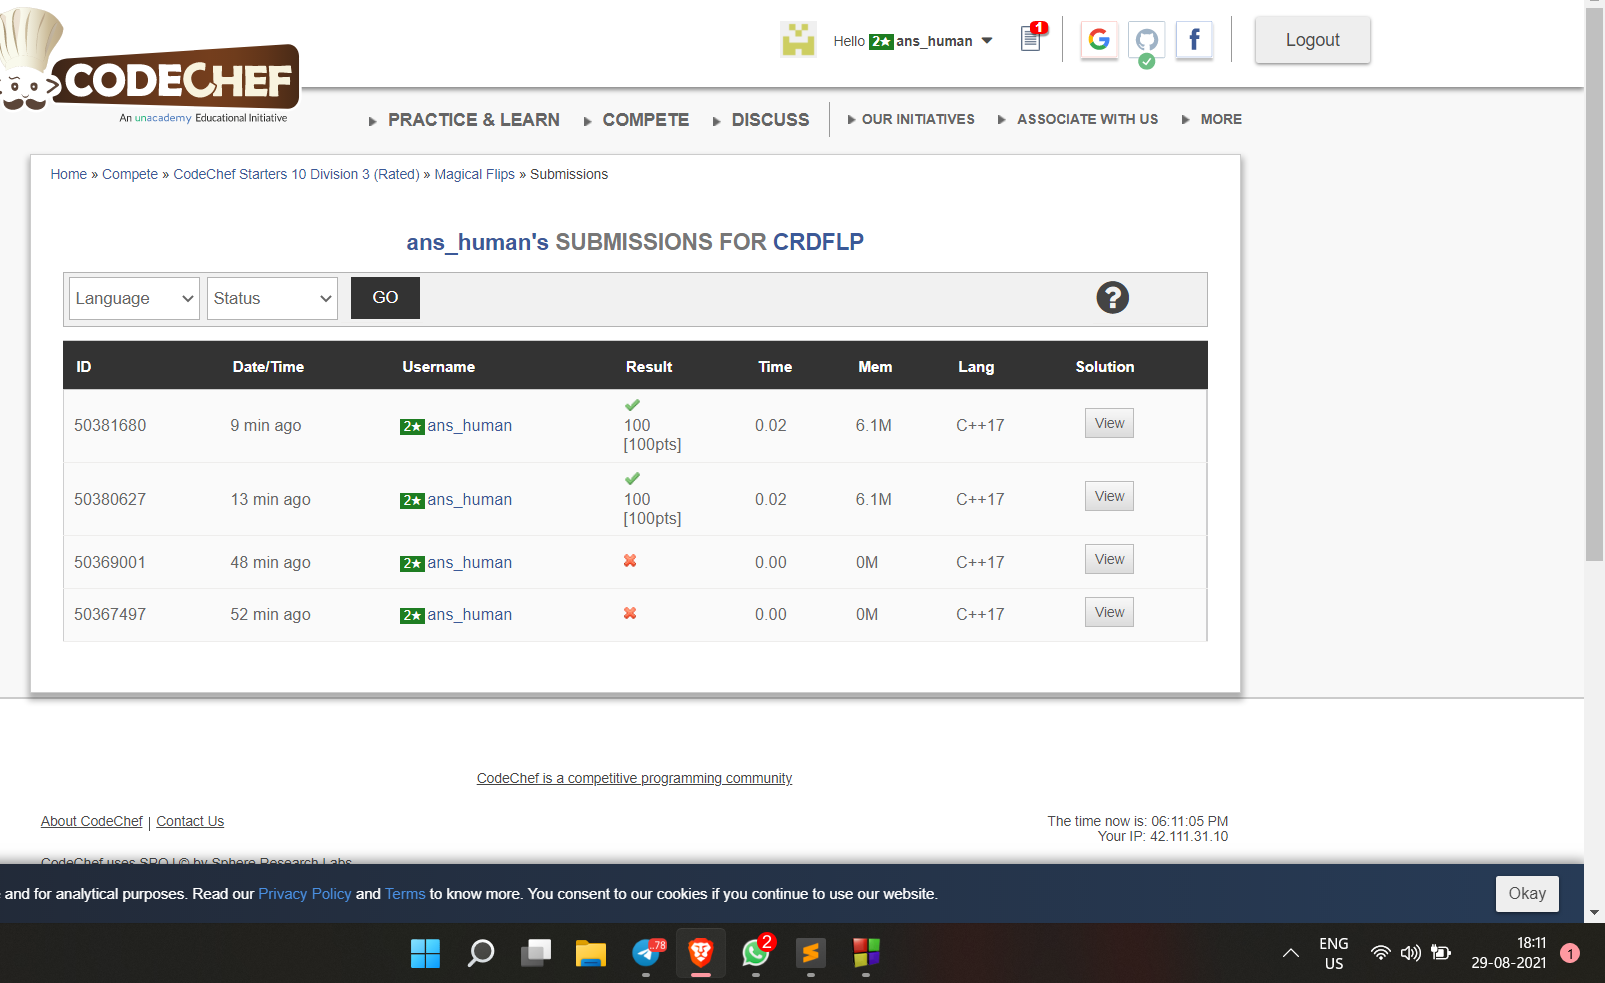Open the help question mark icon
This screenshot has width=1605, height=983.
tap(1112, 298)
